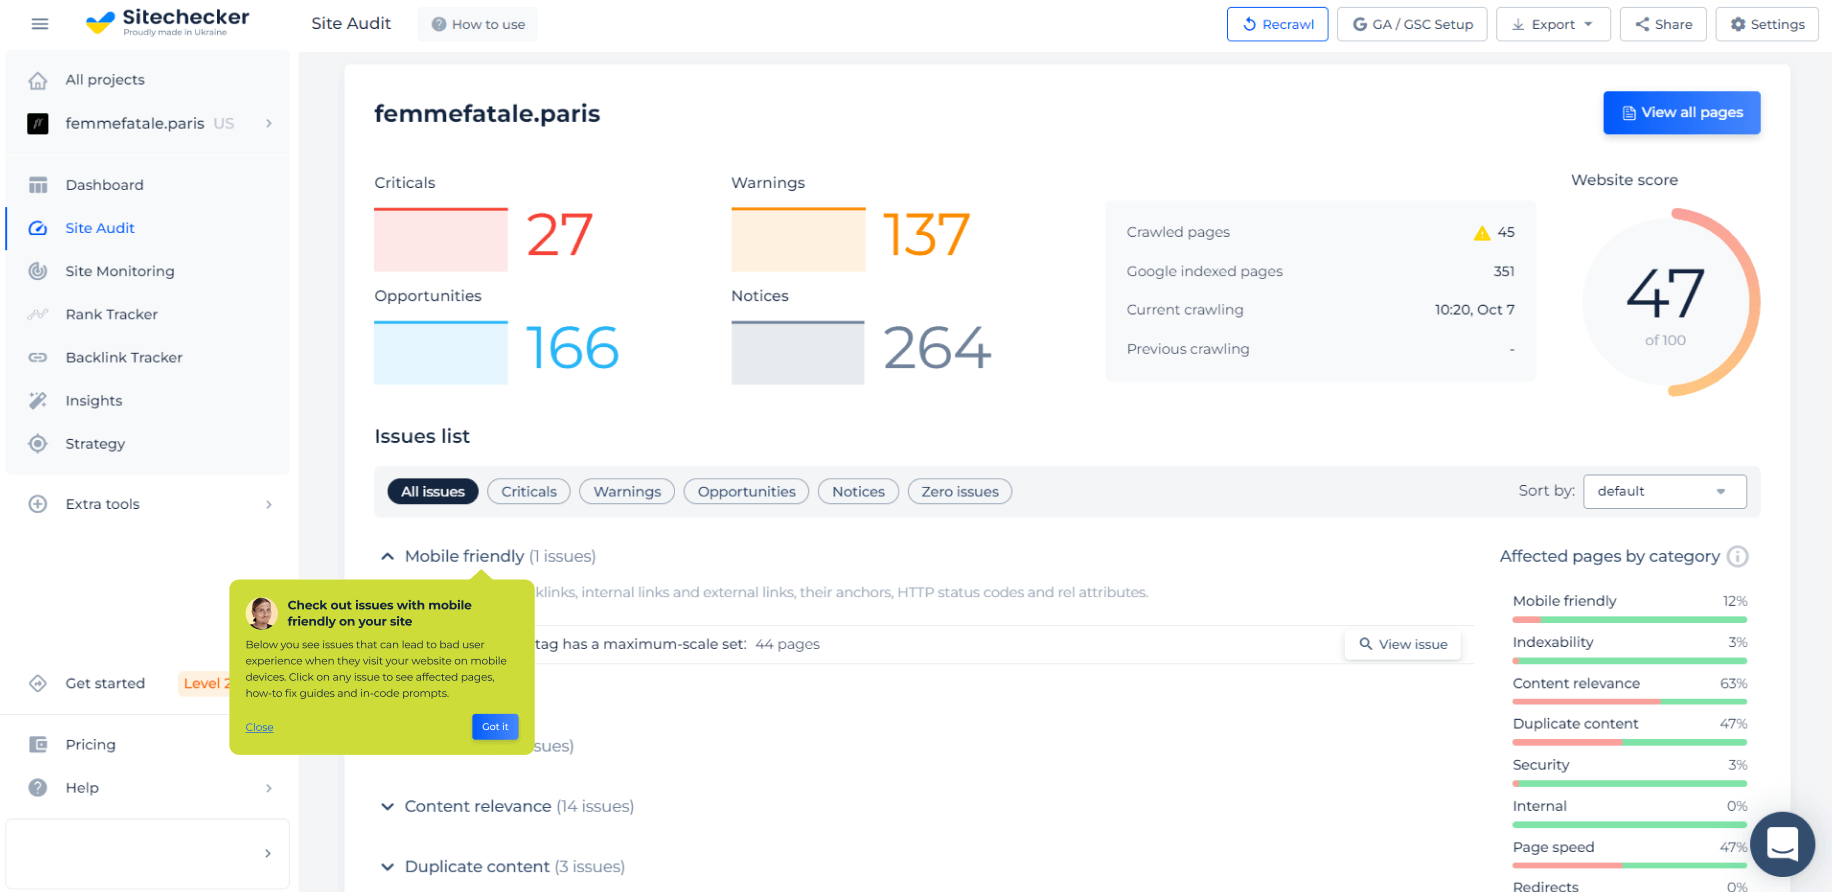Click the red Criticals color block
The width and height of the screenshot is (1832, 892).
[x=441, y=239]
